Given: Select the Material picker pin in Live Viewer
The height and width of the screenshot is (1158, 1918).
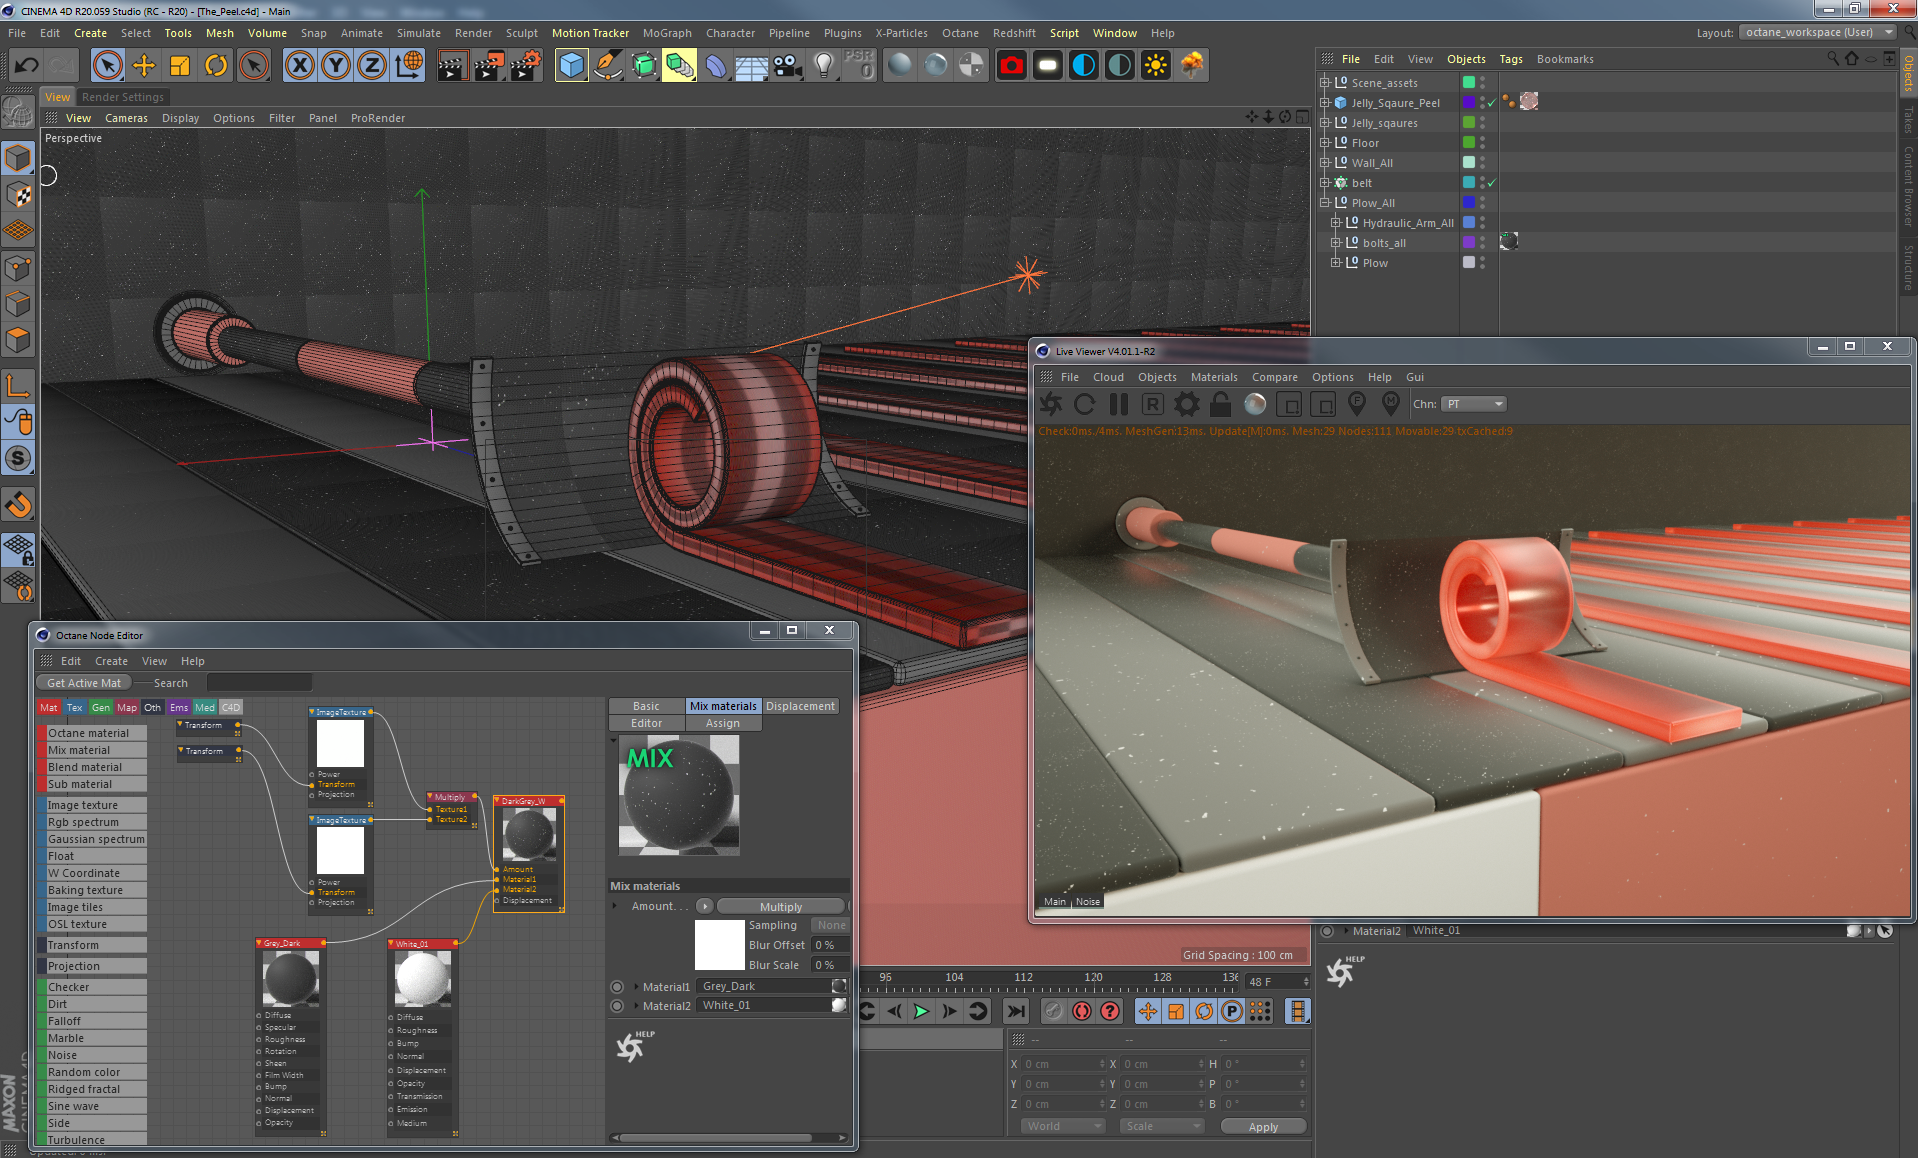Looking at the screenshot, I should pos(1390,404).
